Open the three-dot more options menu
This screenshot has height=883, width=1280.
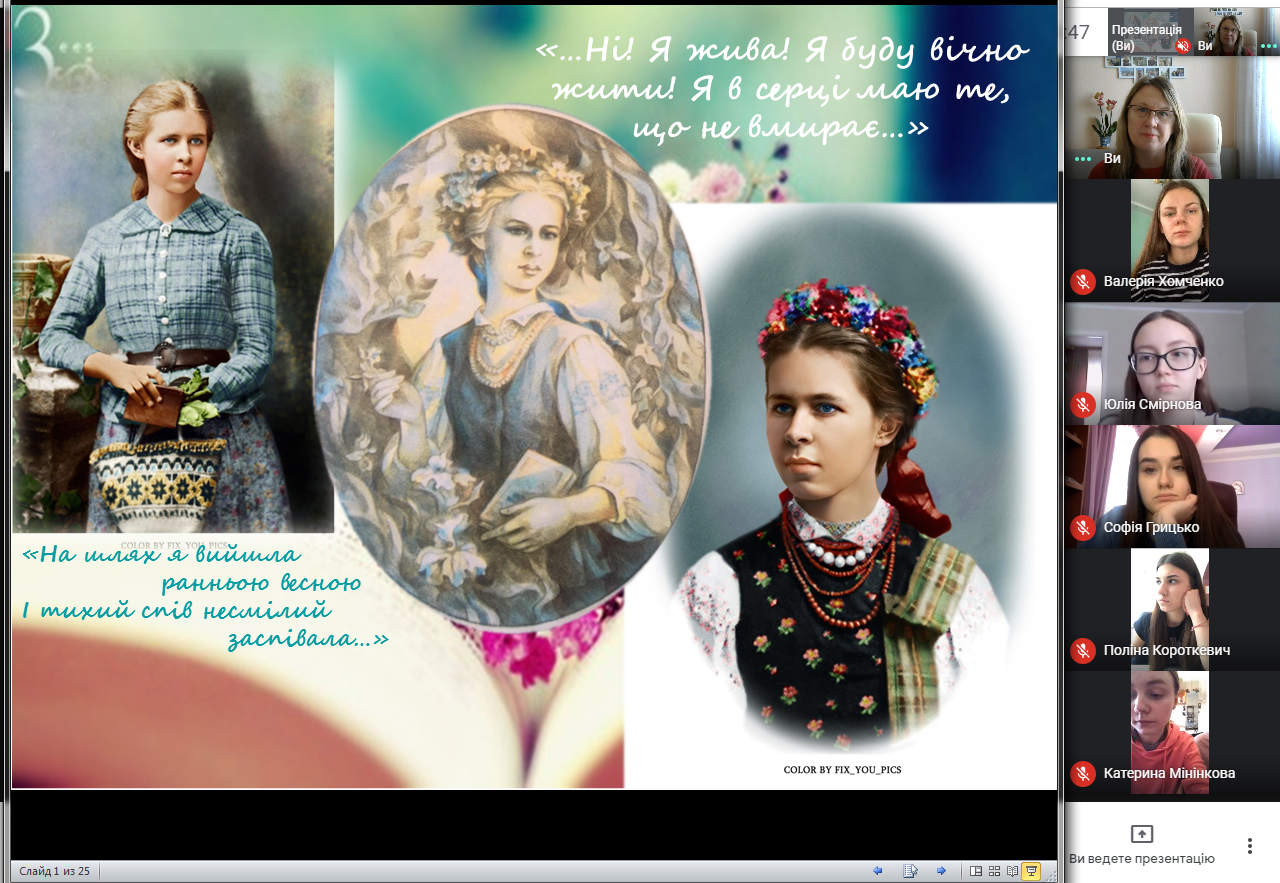(x=1249, y=846)
